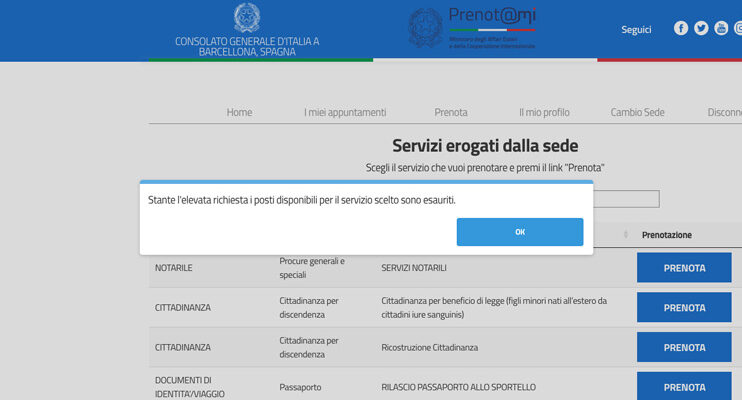Click Prenota for Ricostruzione Cittadinanza row
This screenshot has width=742, height=400.
point(684,347)
